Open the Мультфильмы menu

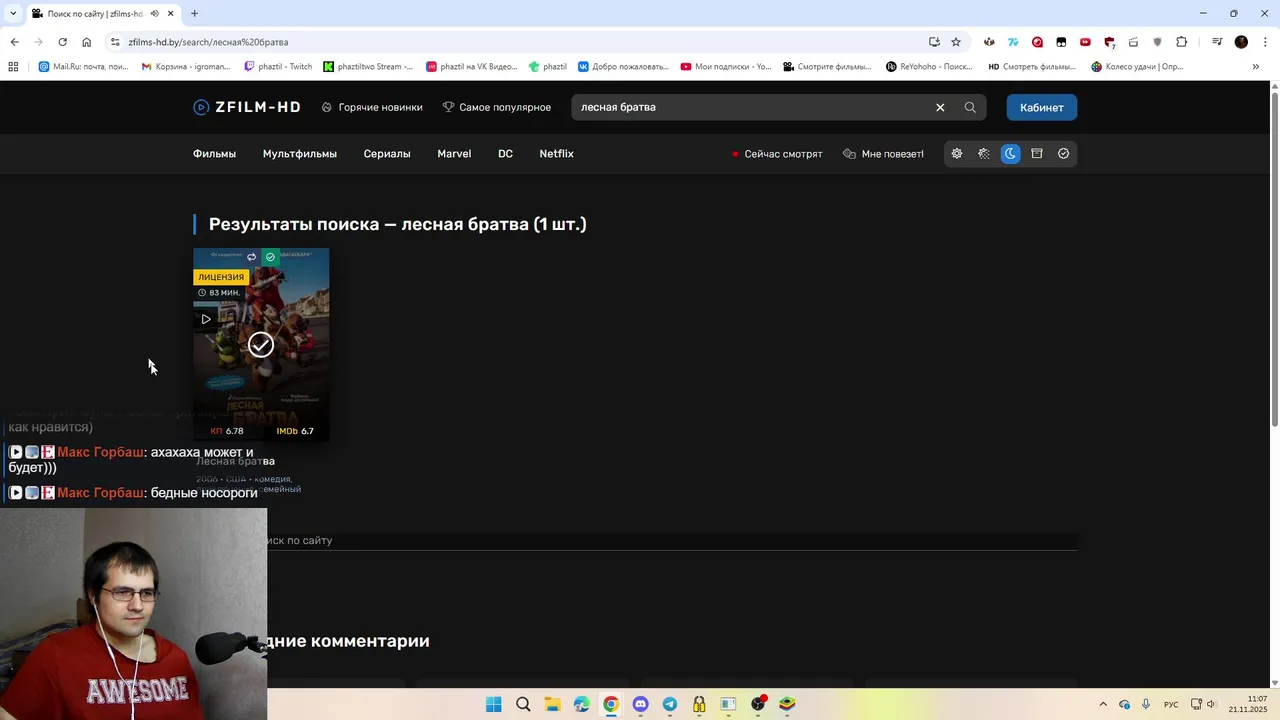tap(300, 154)
